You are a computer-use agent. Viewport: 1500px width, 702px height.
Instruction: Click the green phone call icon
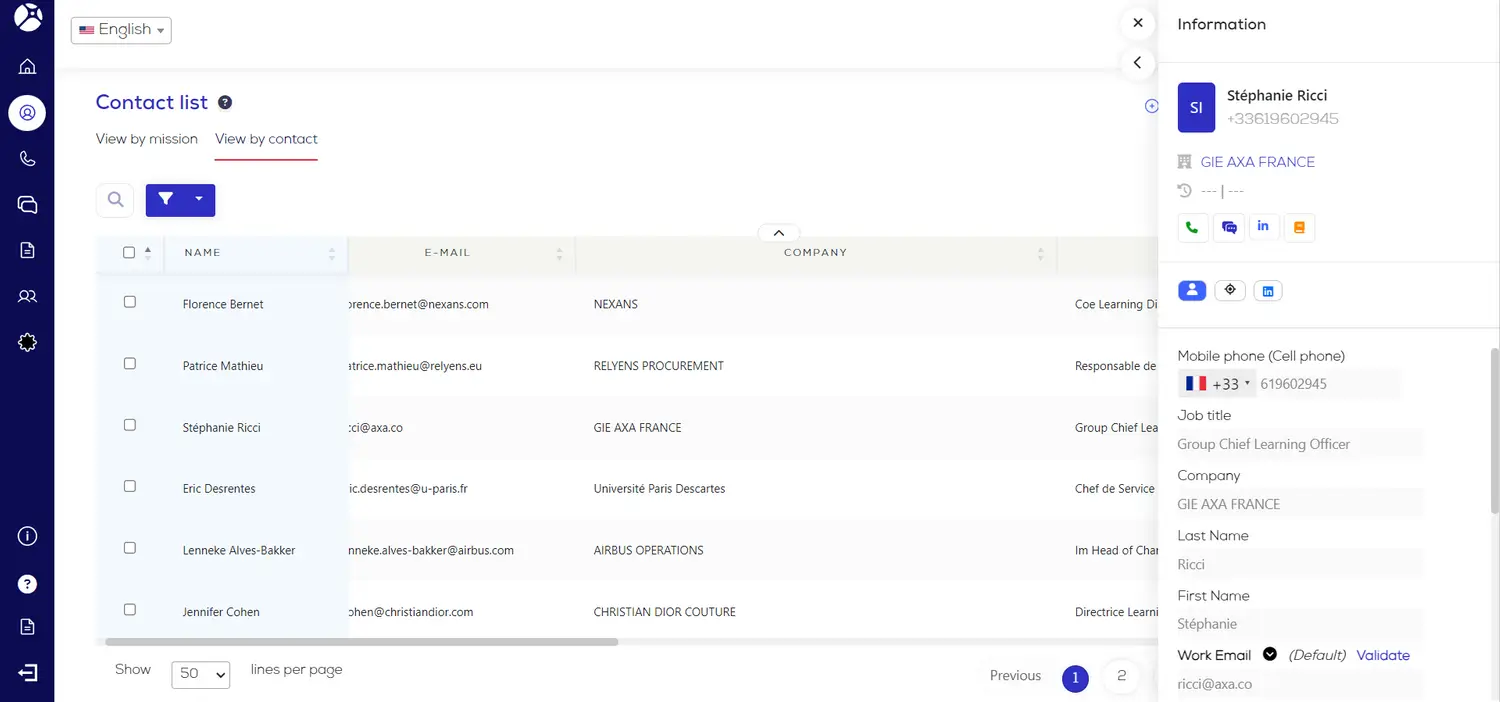pyautogui.click(x=1192, y=227)
